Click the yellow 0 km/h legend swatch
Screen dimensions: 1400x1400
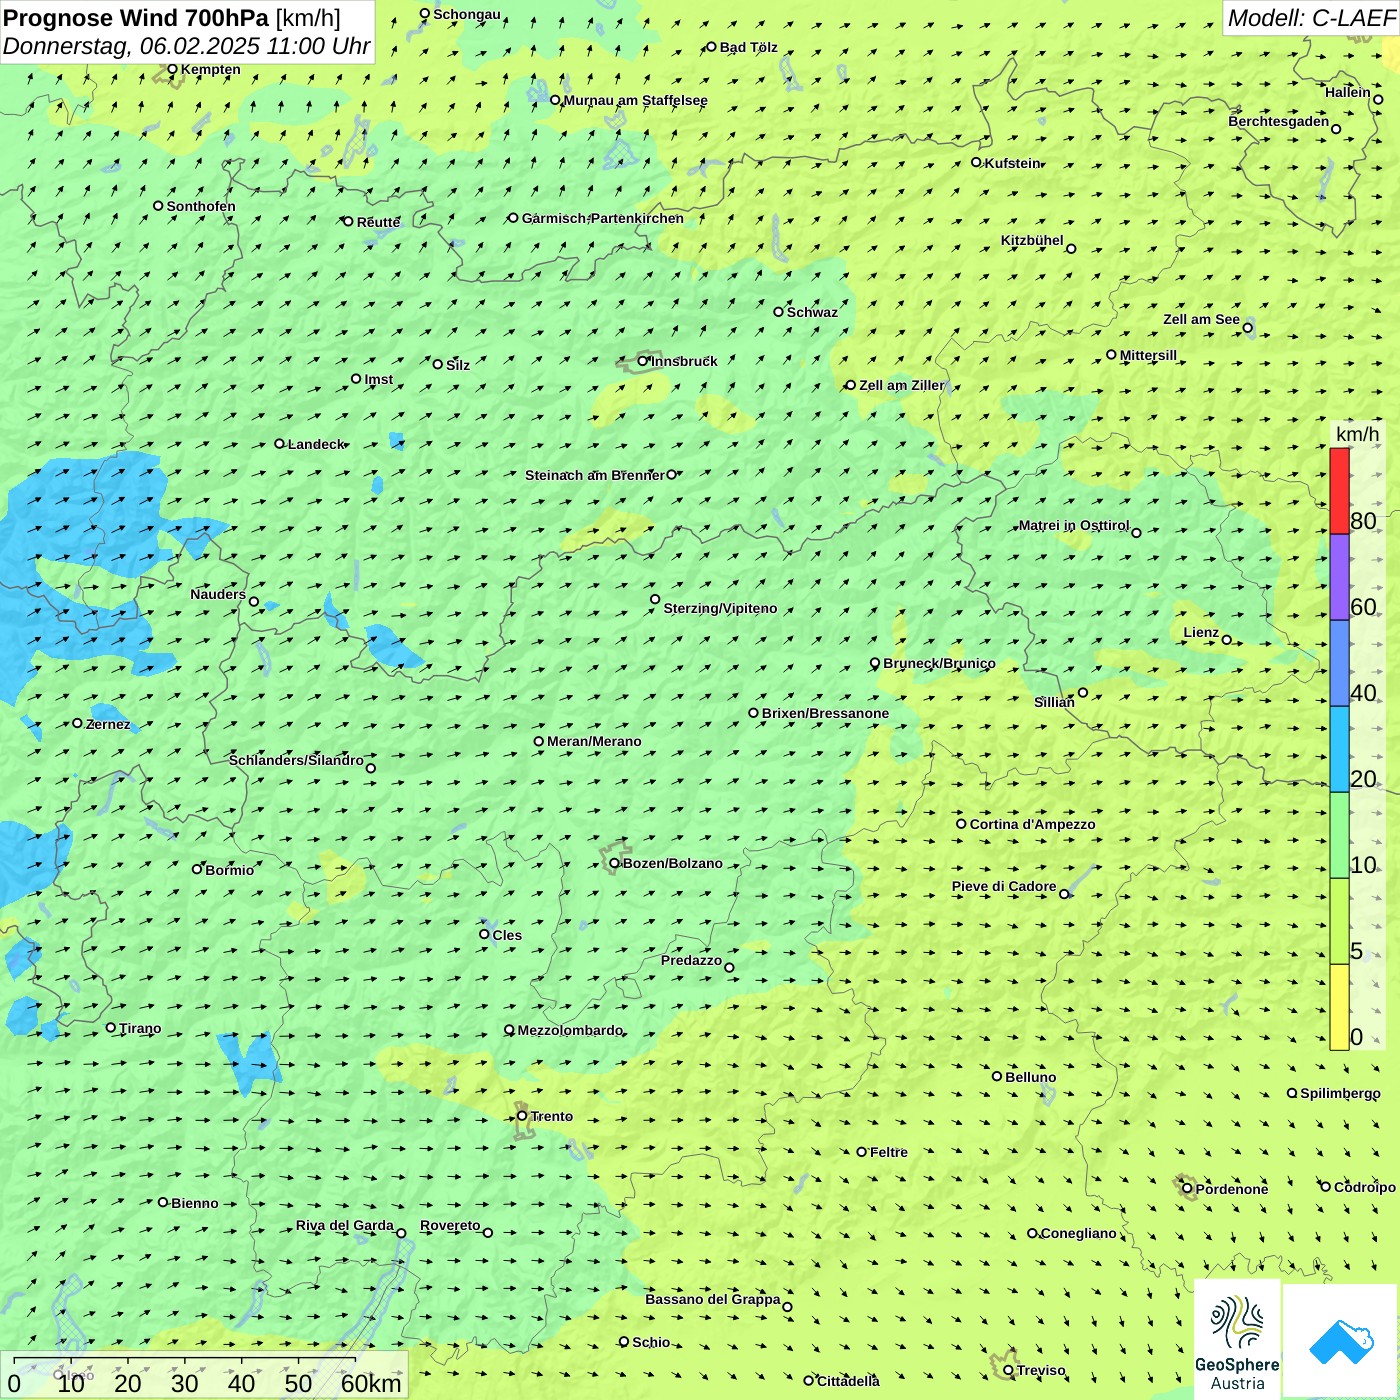tap(1339, 1007)
